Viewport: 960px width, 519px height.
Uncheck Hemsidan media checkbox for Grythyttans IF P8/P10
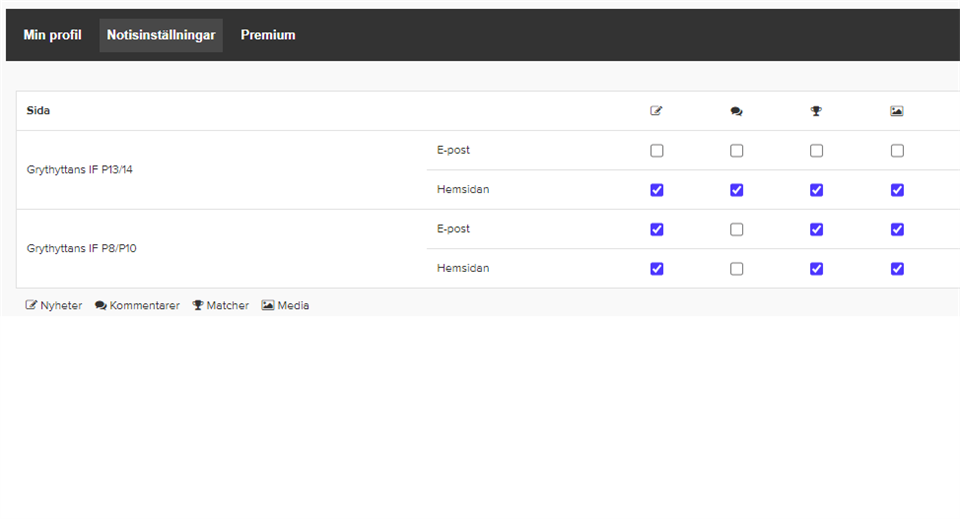tap(897, 268)
